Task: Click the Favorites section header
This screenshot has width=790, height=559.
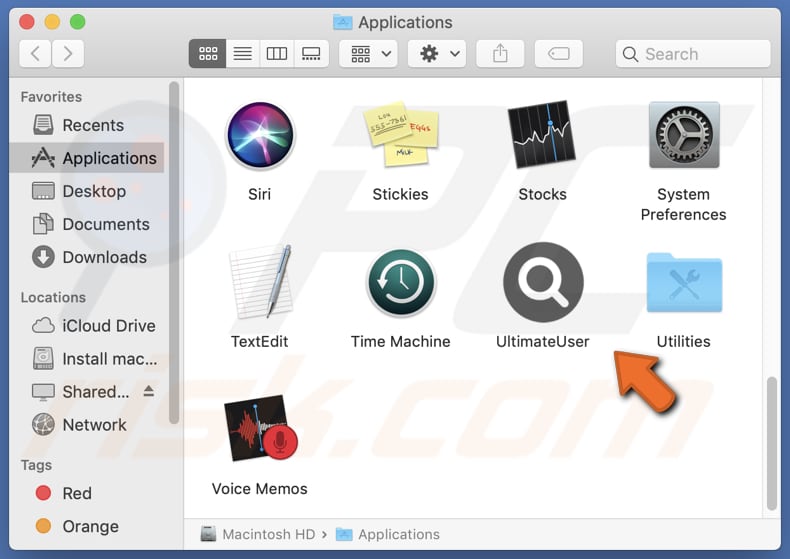Action: [x=51, y=97]
